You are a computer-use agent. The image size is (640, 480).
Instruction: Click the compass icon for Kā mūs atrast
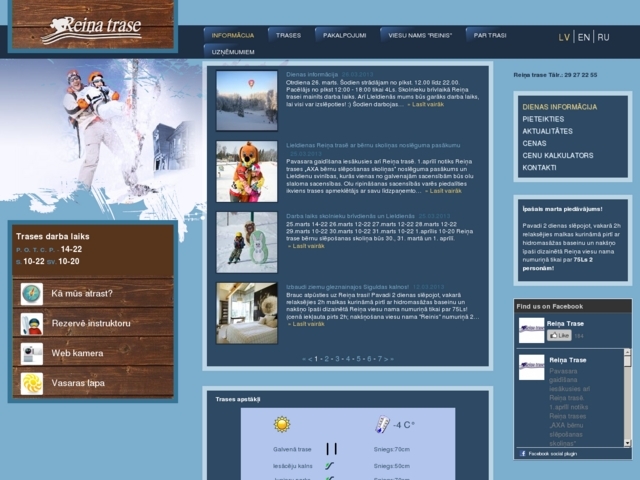(x=32, y=294)
